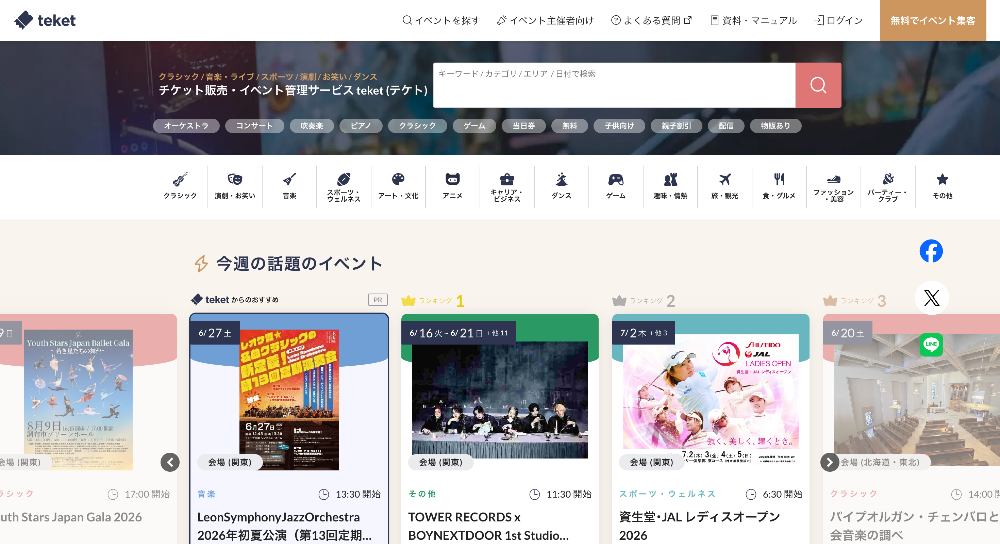Open the 音楽 guitar category
The width and height of the screenshot is (1000, 544).
point(290,186)
